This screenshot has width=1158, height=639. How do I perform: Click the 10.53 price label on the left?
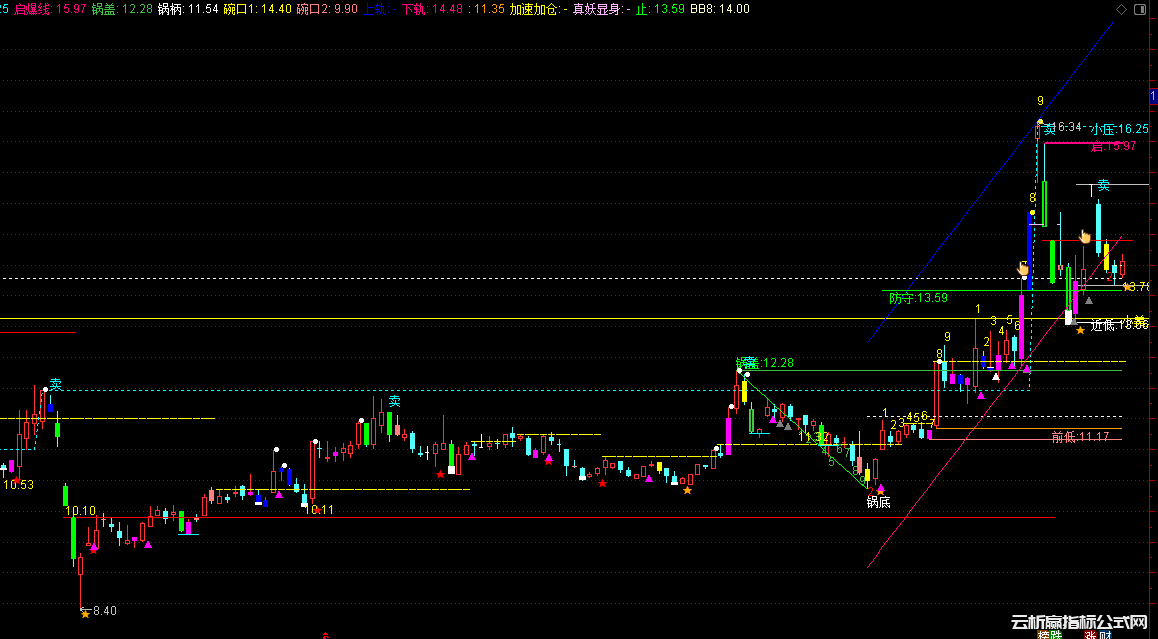18,485
